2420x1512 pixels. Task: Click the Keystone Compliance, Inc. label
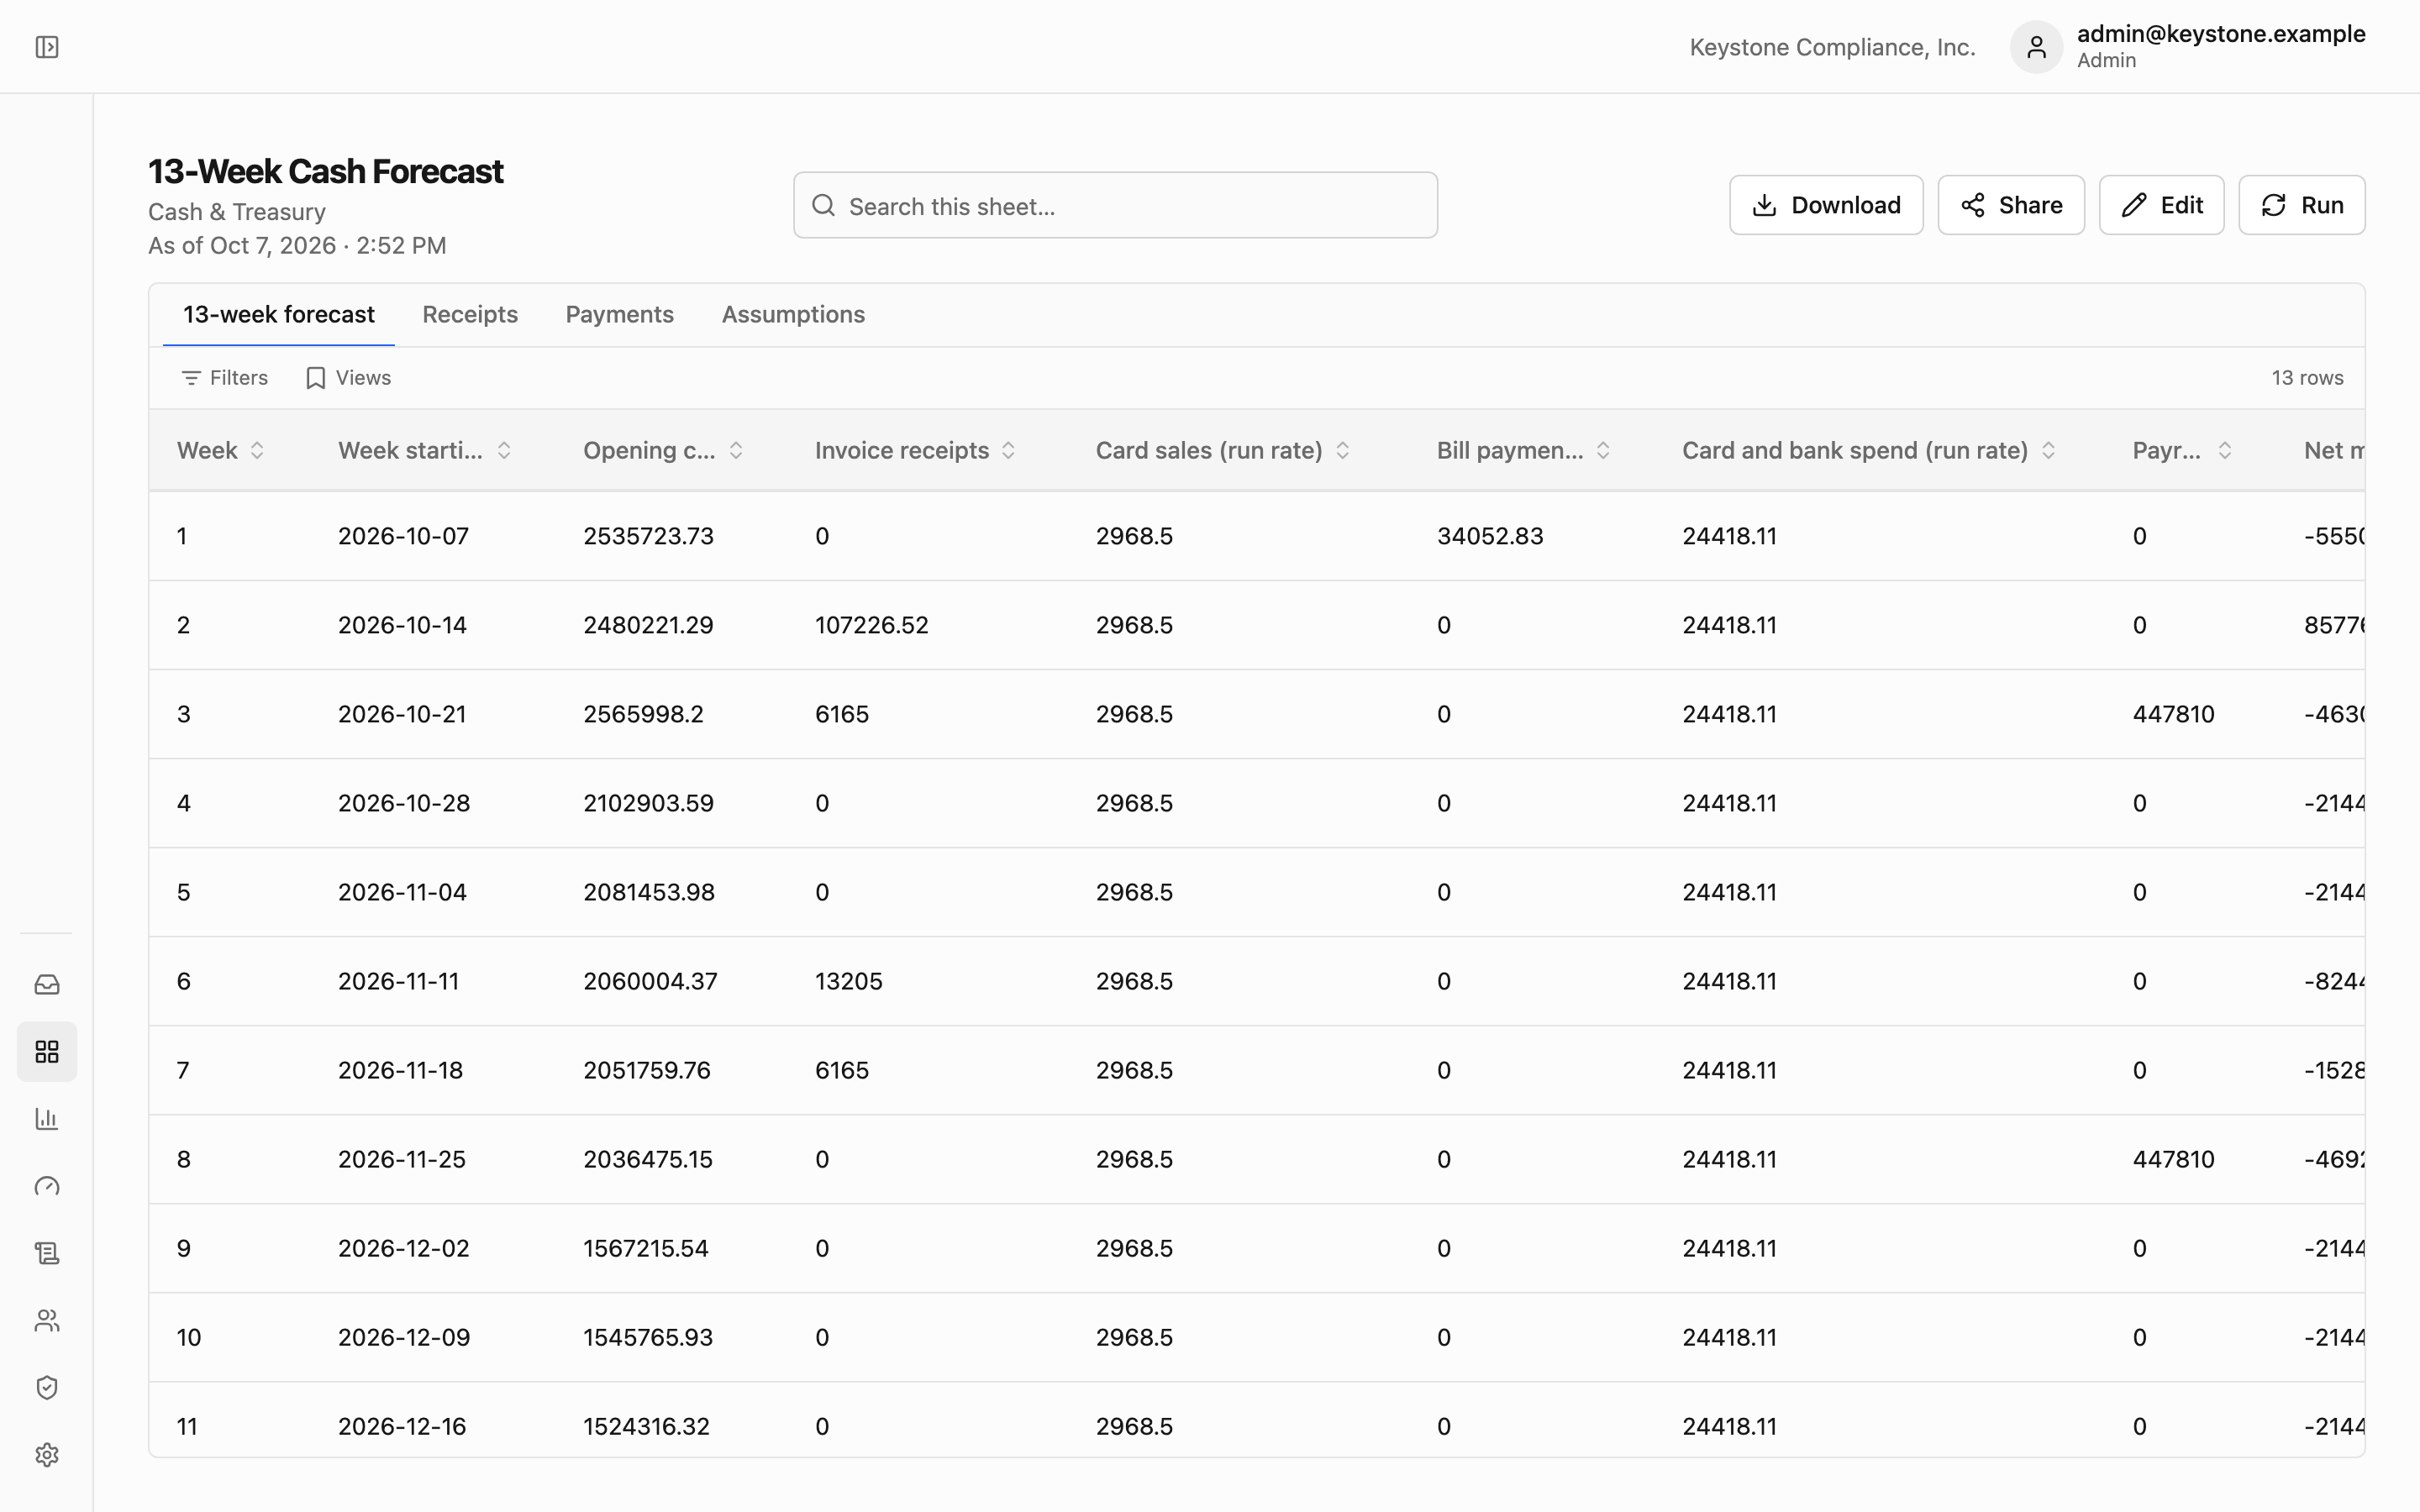pyautogui.click(x=1832, y=47)
